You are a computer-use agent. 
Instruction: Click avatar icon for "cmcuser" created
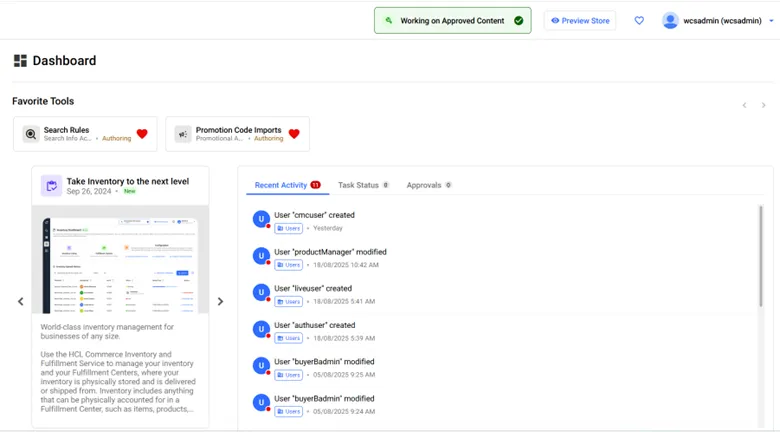tap(261, 220)
